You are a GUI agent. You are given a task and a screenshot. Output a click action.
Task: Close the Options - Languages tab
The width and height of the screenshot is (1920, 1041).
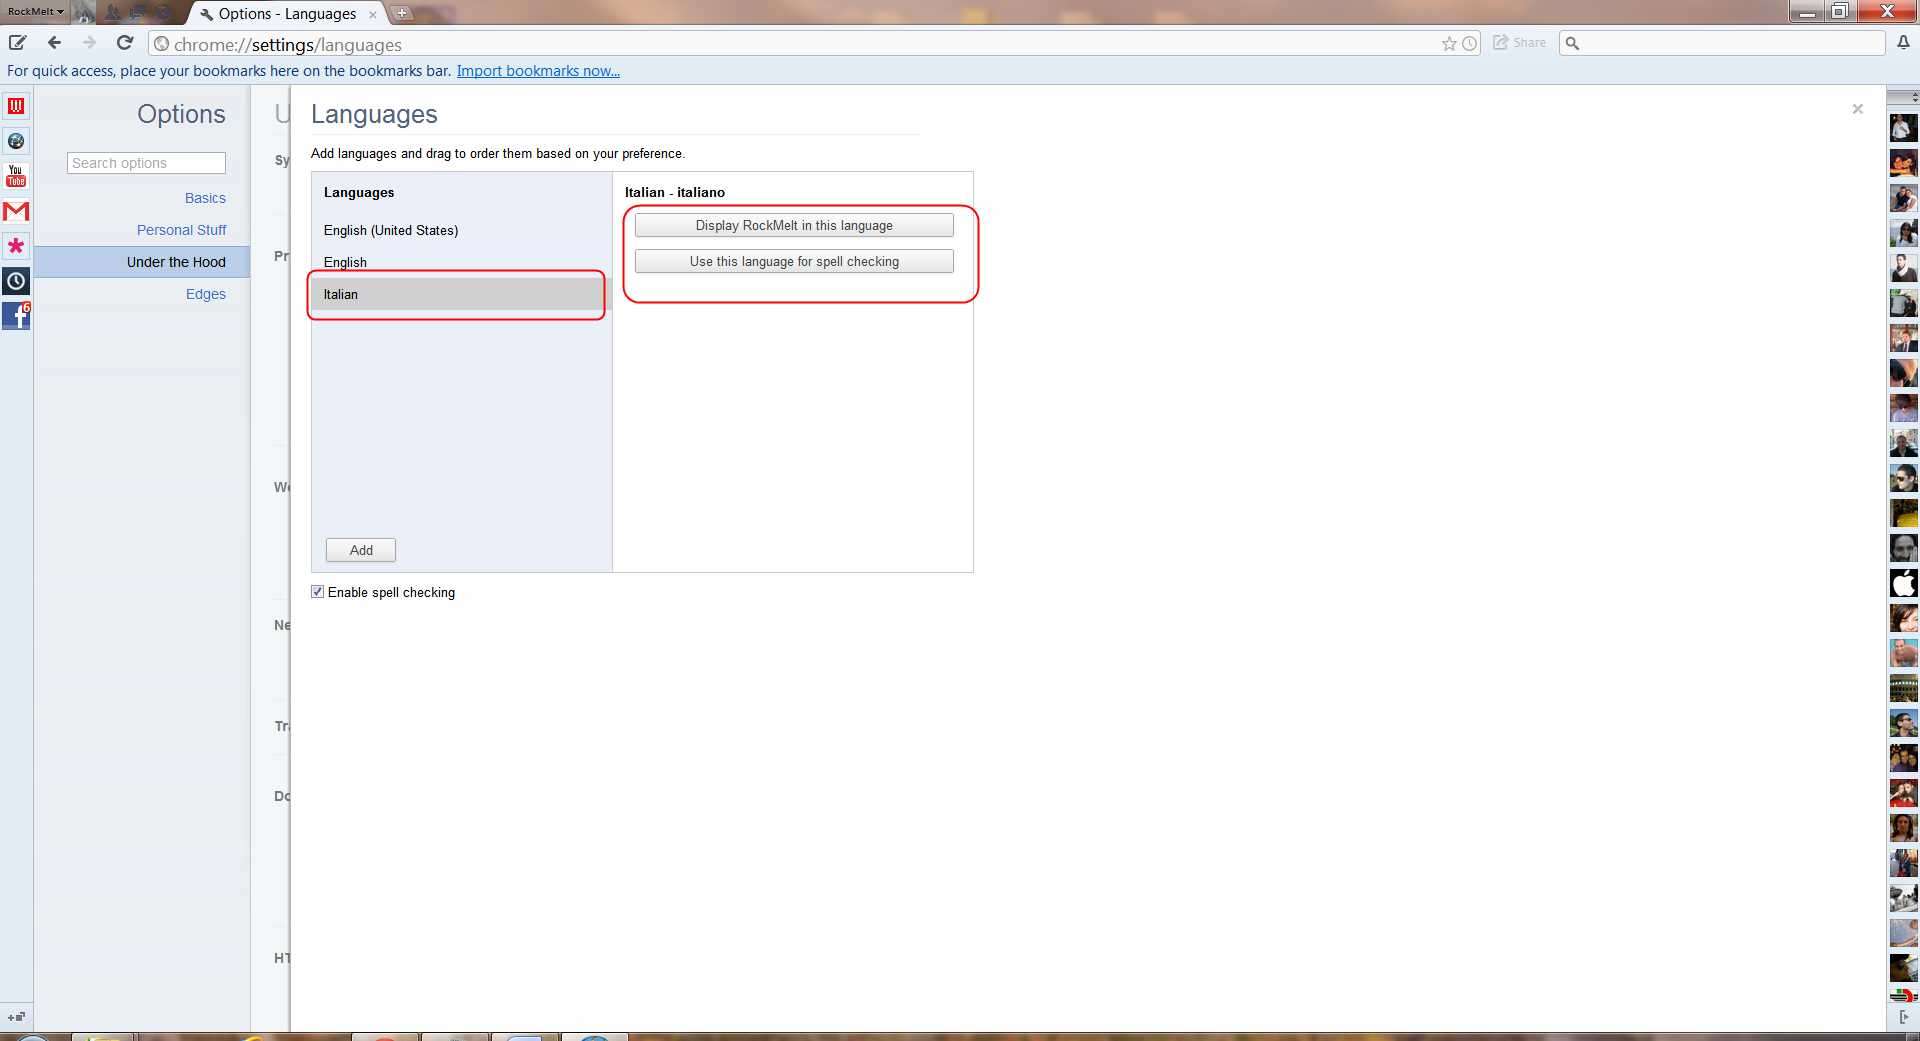[x=373, y=14]
